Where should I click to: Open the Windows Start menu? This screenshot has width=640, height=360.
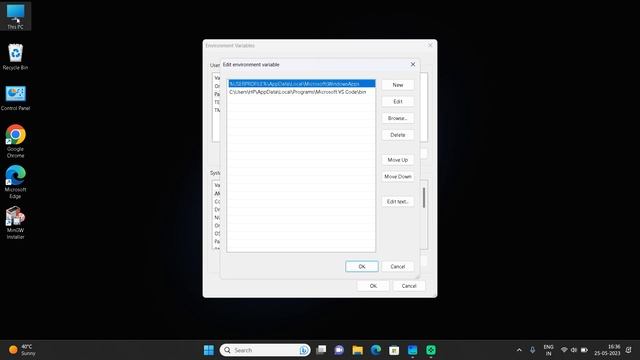(x=209, y=350)
